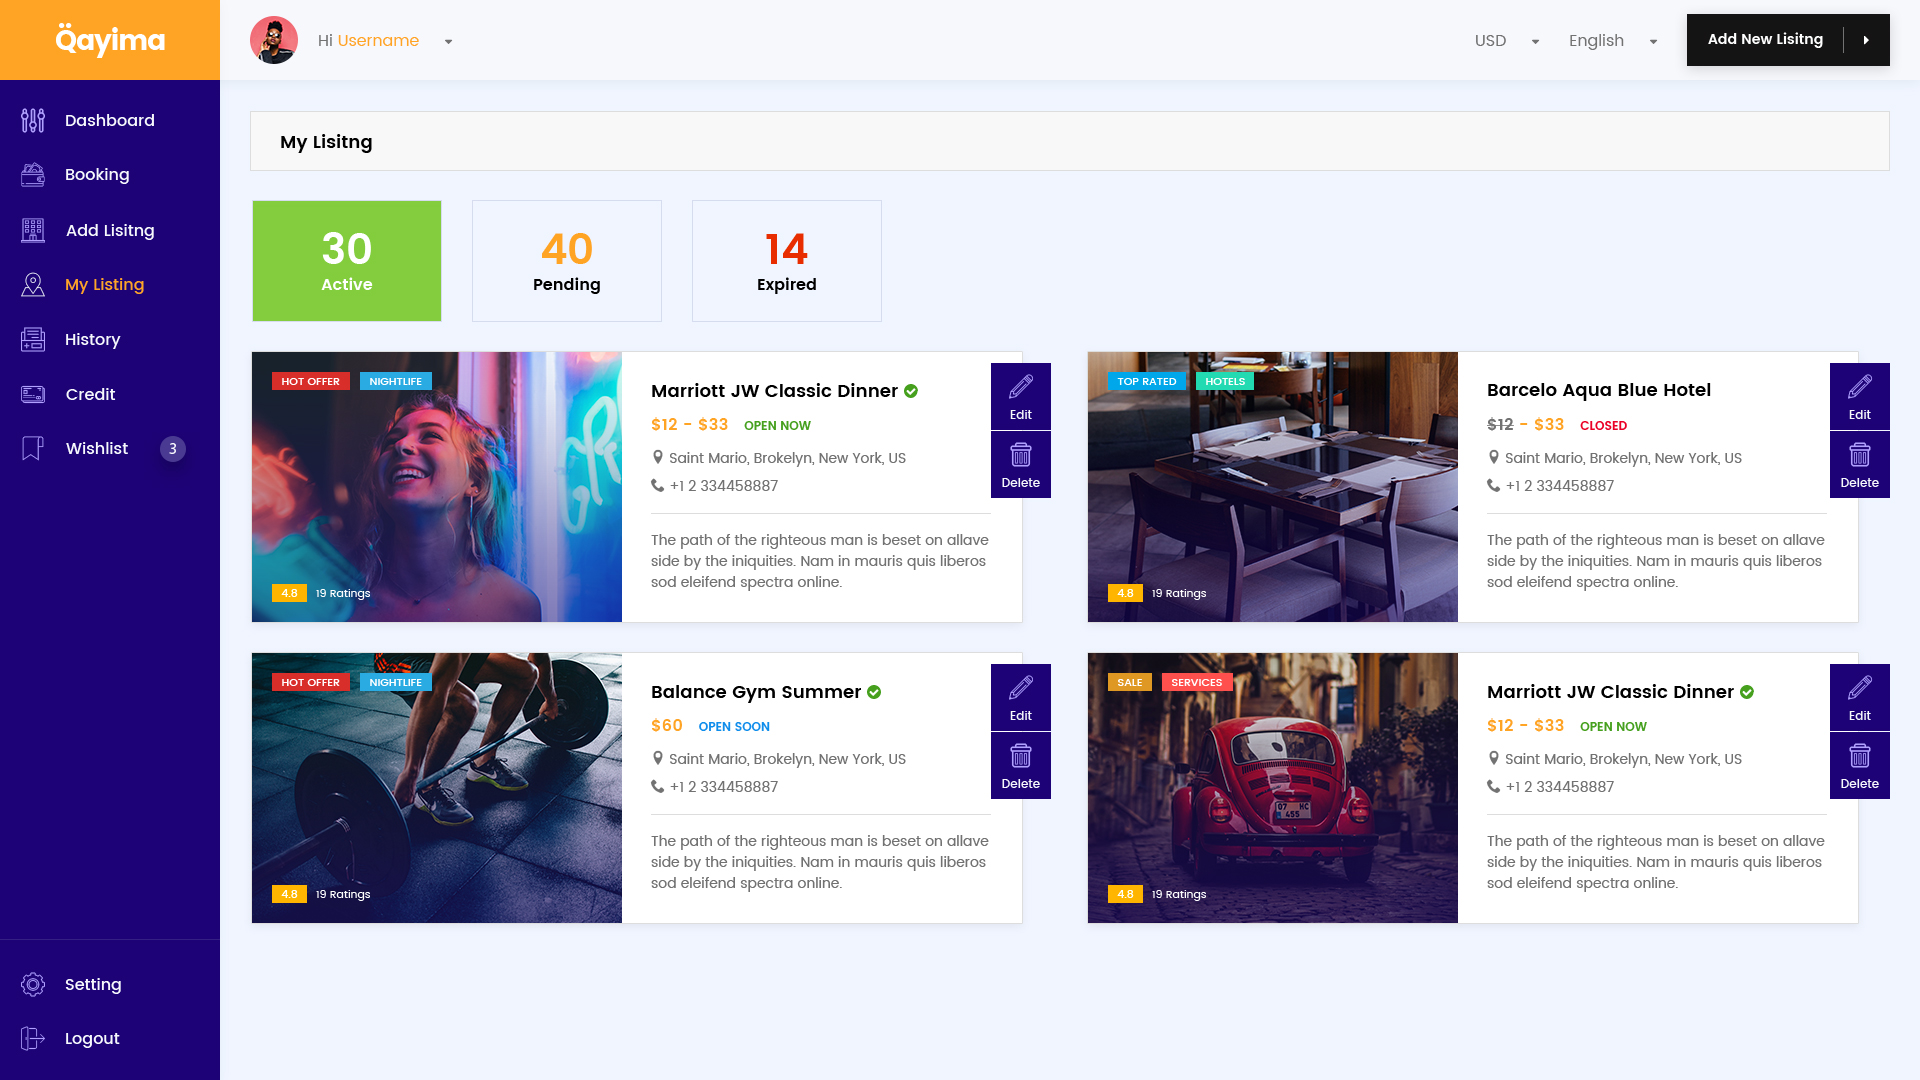Screen dimensions: 1920x1080
Task: Show the 14 Expired listings tab
Action: [786, 261]
